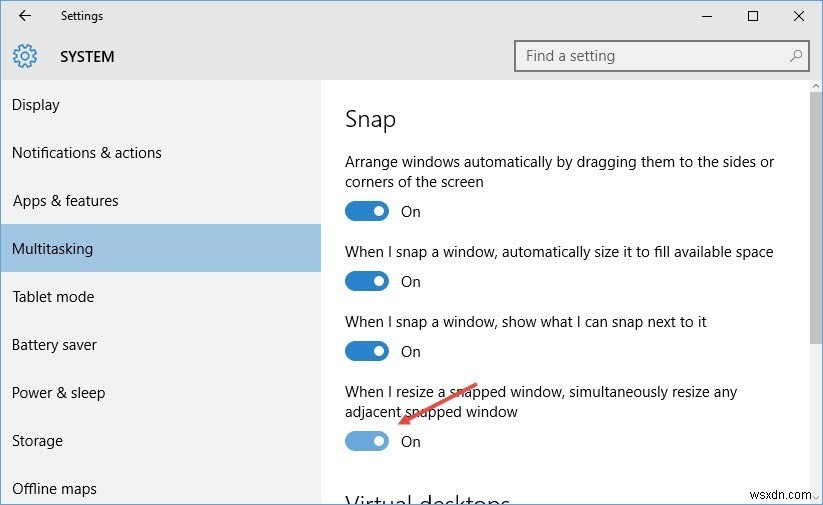Select Apps & features category

tap(161, 201)
